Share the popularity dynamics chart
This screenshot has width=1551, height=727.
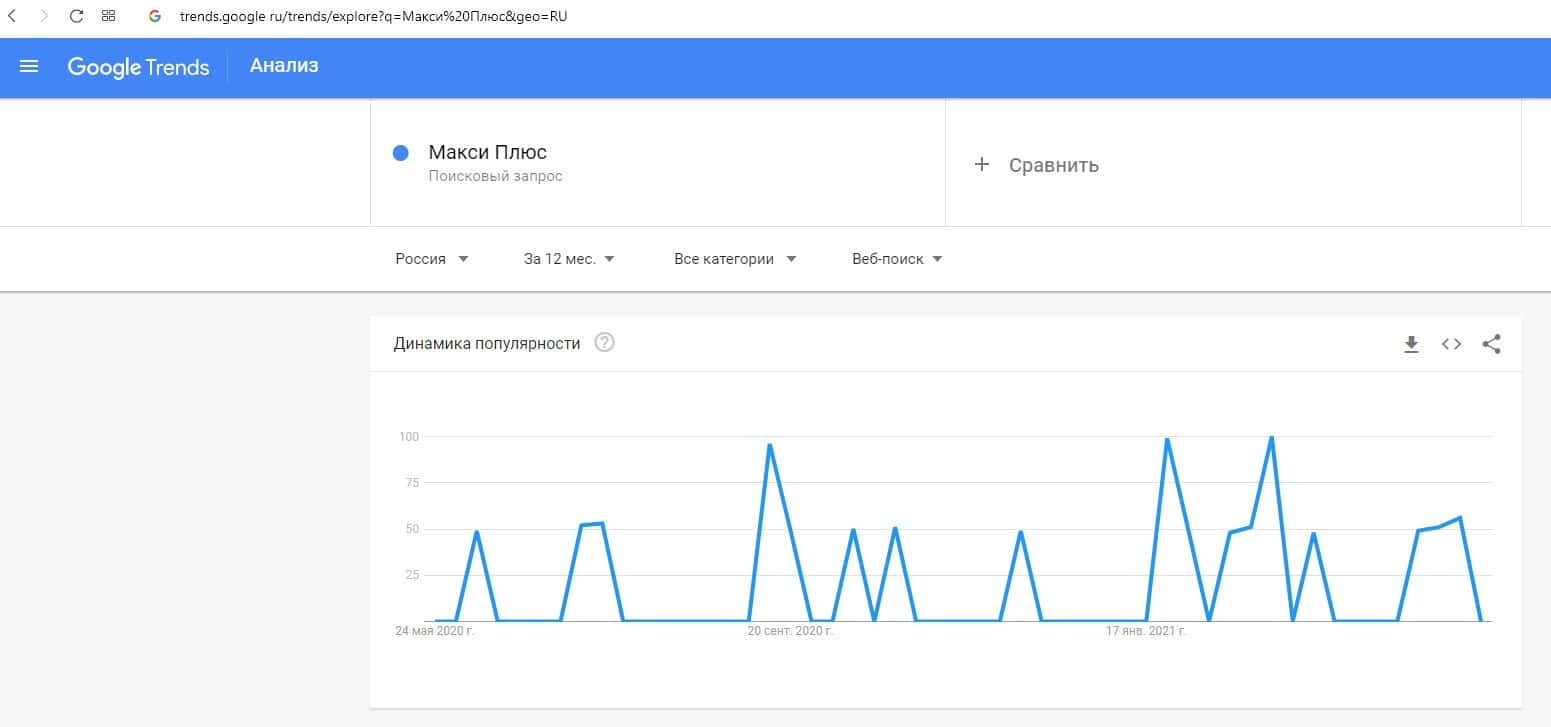[x=1491, y=344]
